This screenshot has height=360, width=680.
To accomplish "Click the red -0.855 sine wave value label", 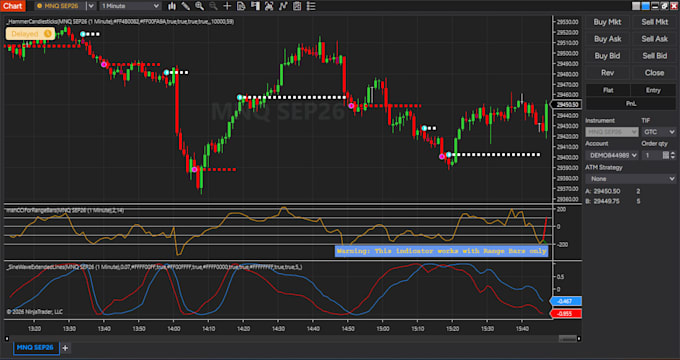I will 566,314.
